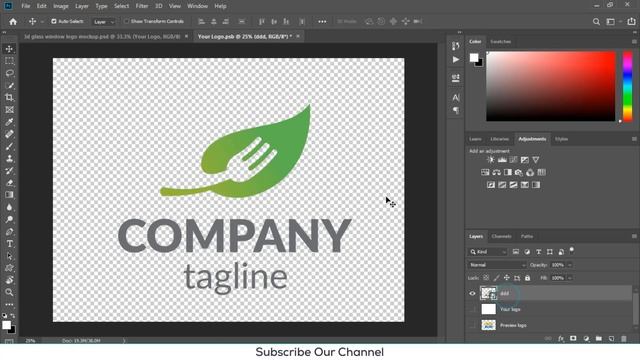
Task: Add a layer mask
Action: [x=573, y=338]
